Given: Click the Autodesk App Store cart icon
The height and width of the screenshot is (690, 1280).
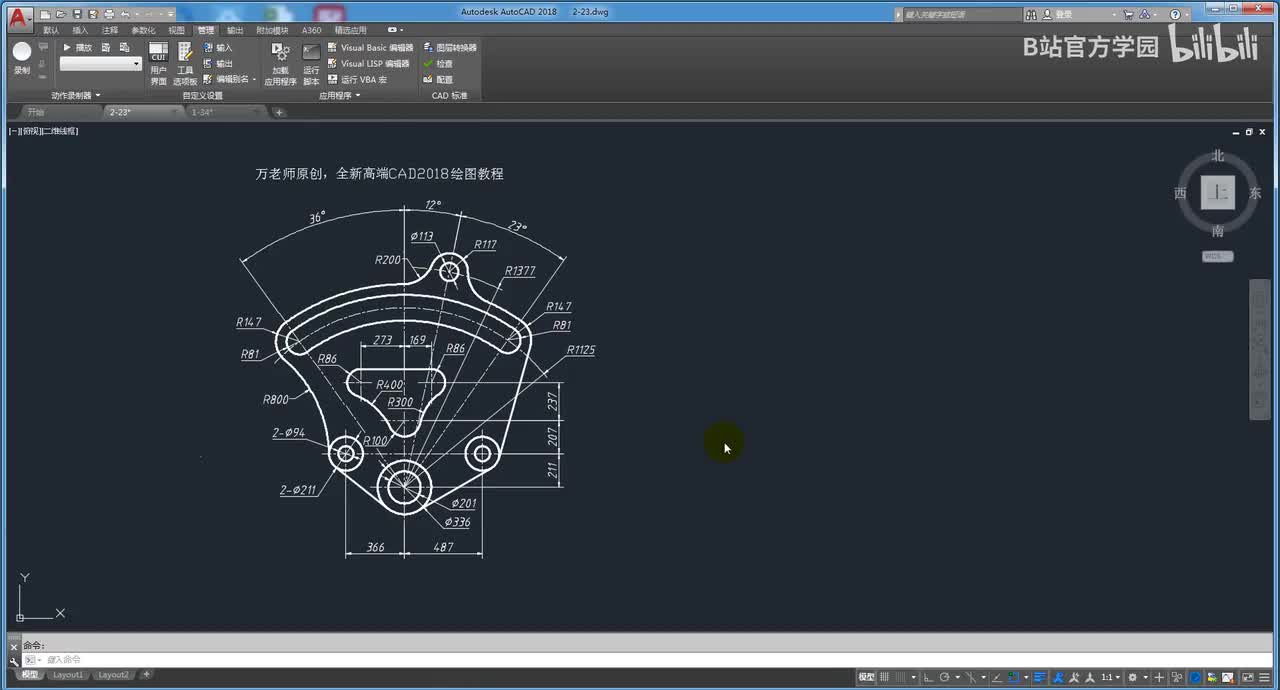Looking at the screenshot, I should pos(1129,14).
